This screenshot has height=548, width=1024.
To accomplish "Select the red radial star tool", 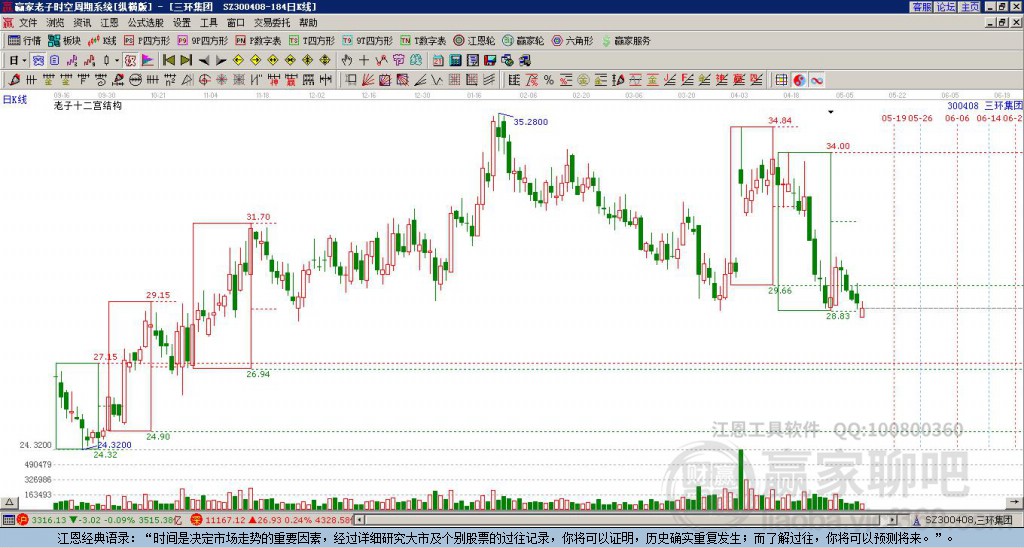I will tap(221, 80).
